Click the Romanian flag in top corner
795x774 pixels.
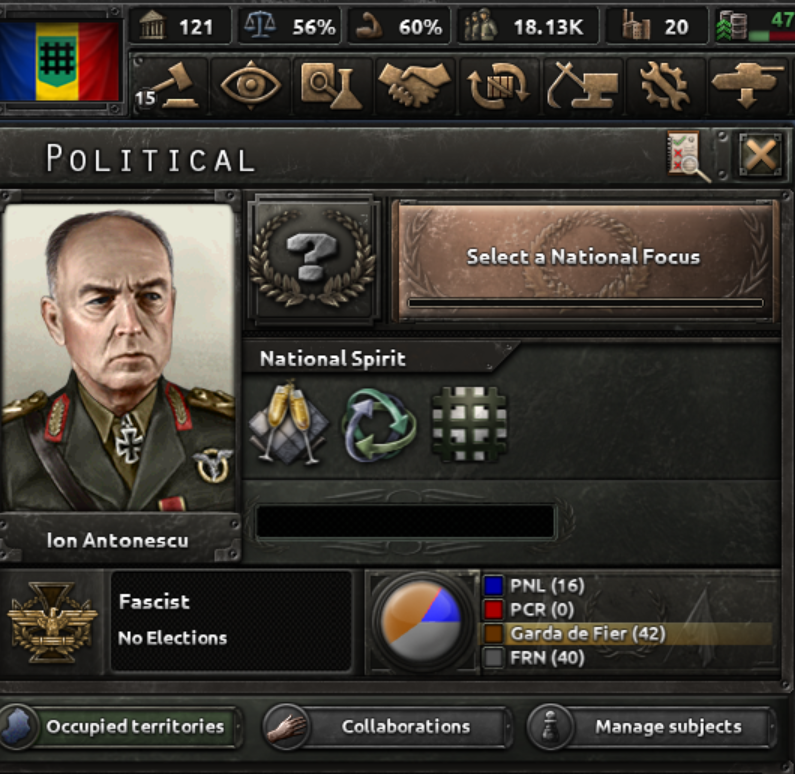[x=60, y=61]
